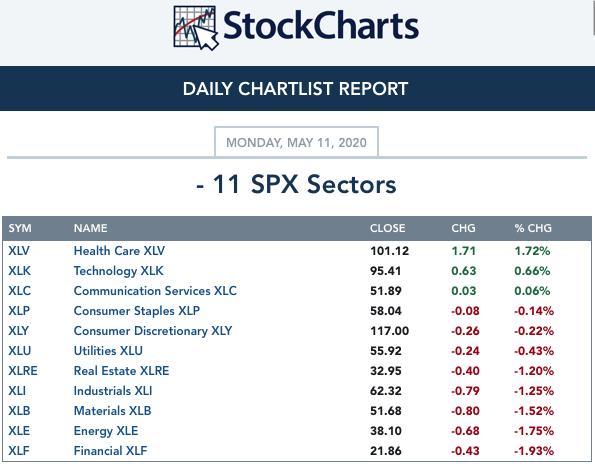The width and height of the screenshot is (595, 464).
Task: Click the CLOSE column header
Action: 387,228
